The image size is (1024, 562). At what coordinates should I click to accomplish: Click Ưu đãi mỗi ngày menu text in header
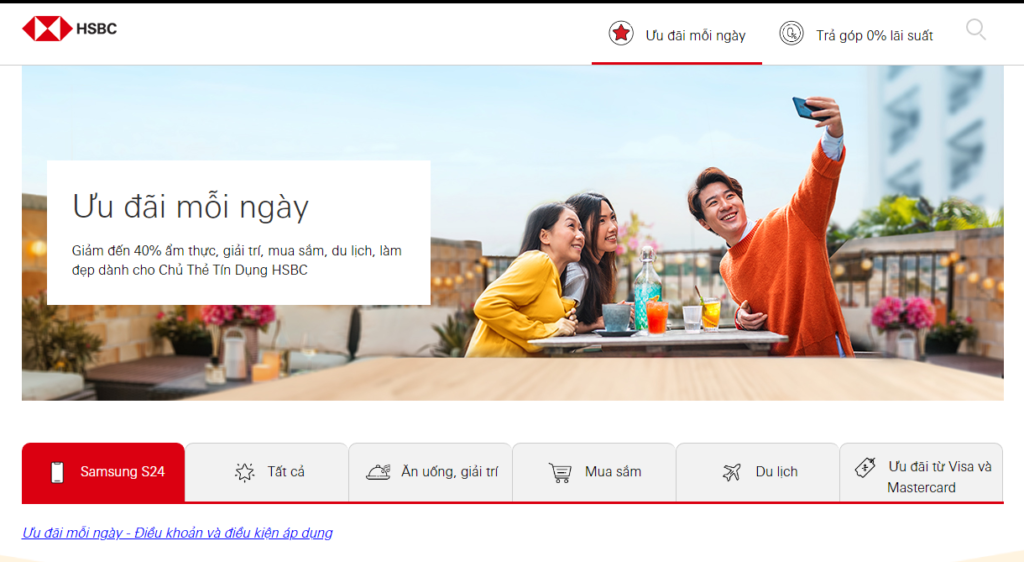pos(695,35)
